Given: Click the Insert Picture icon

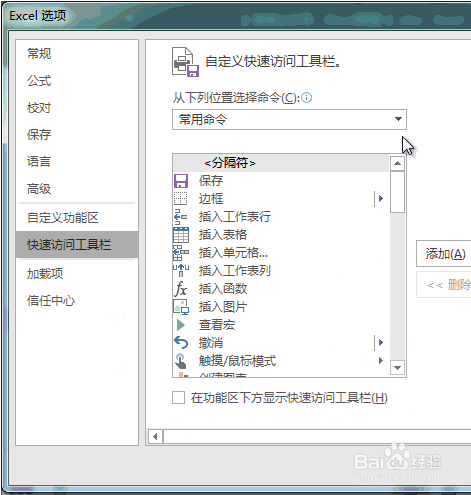Looking at the screenshot, I should pos(181,307).
